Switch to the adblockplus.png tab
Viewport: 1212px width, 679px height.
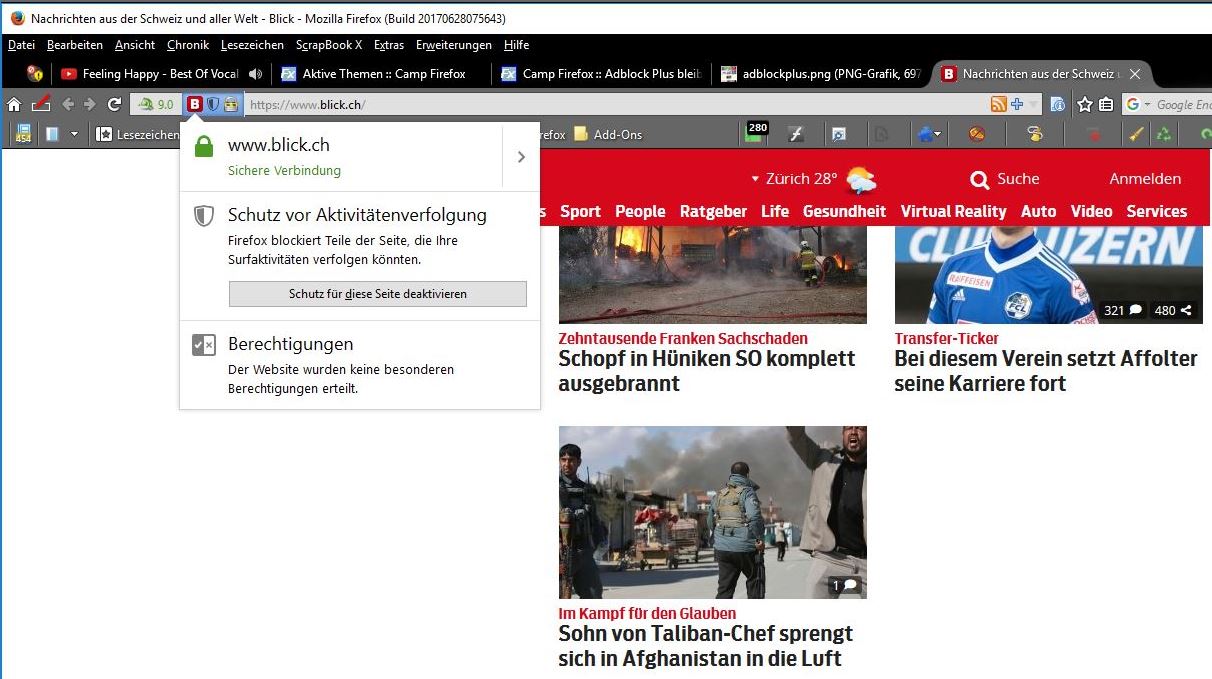820,74
